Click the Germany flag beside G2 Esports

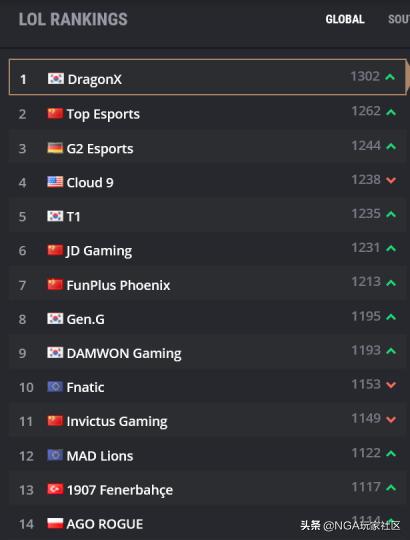tap(55, 148)
